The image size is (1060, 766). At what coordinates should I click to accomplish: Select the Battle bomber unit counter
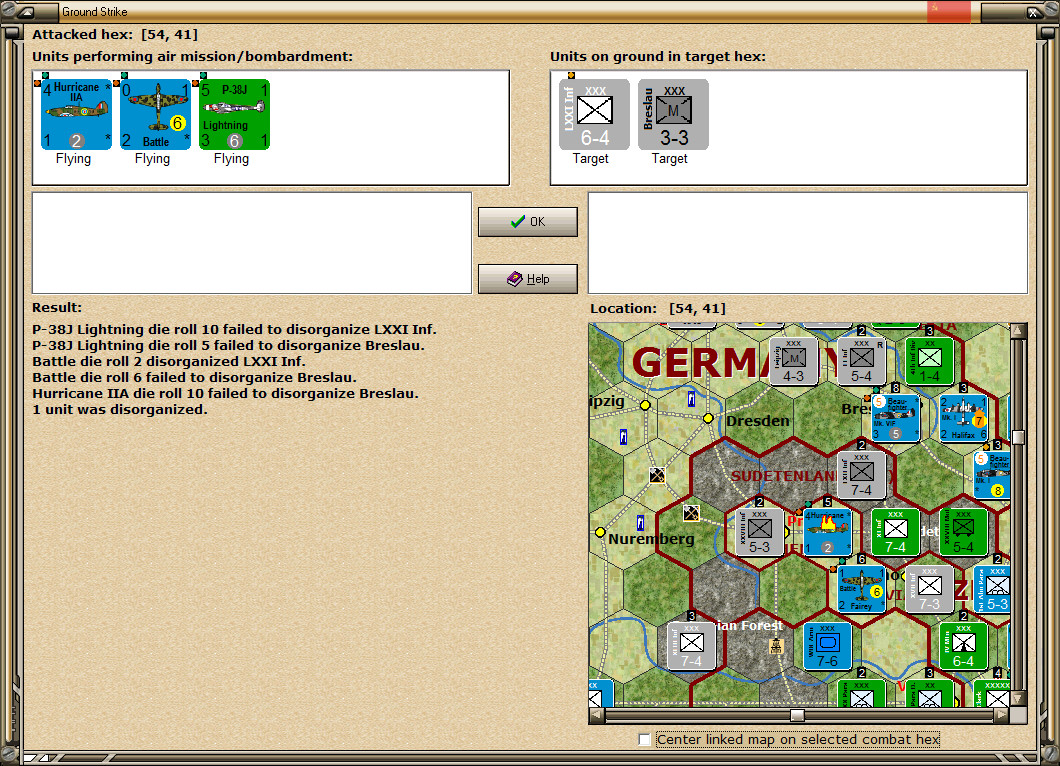pos(155,115)
